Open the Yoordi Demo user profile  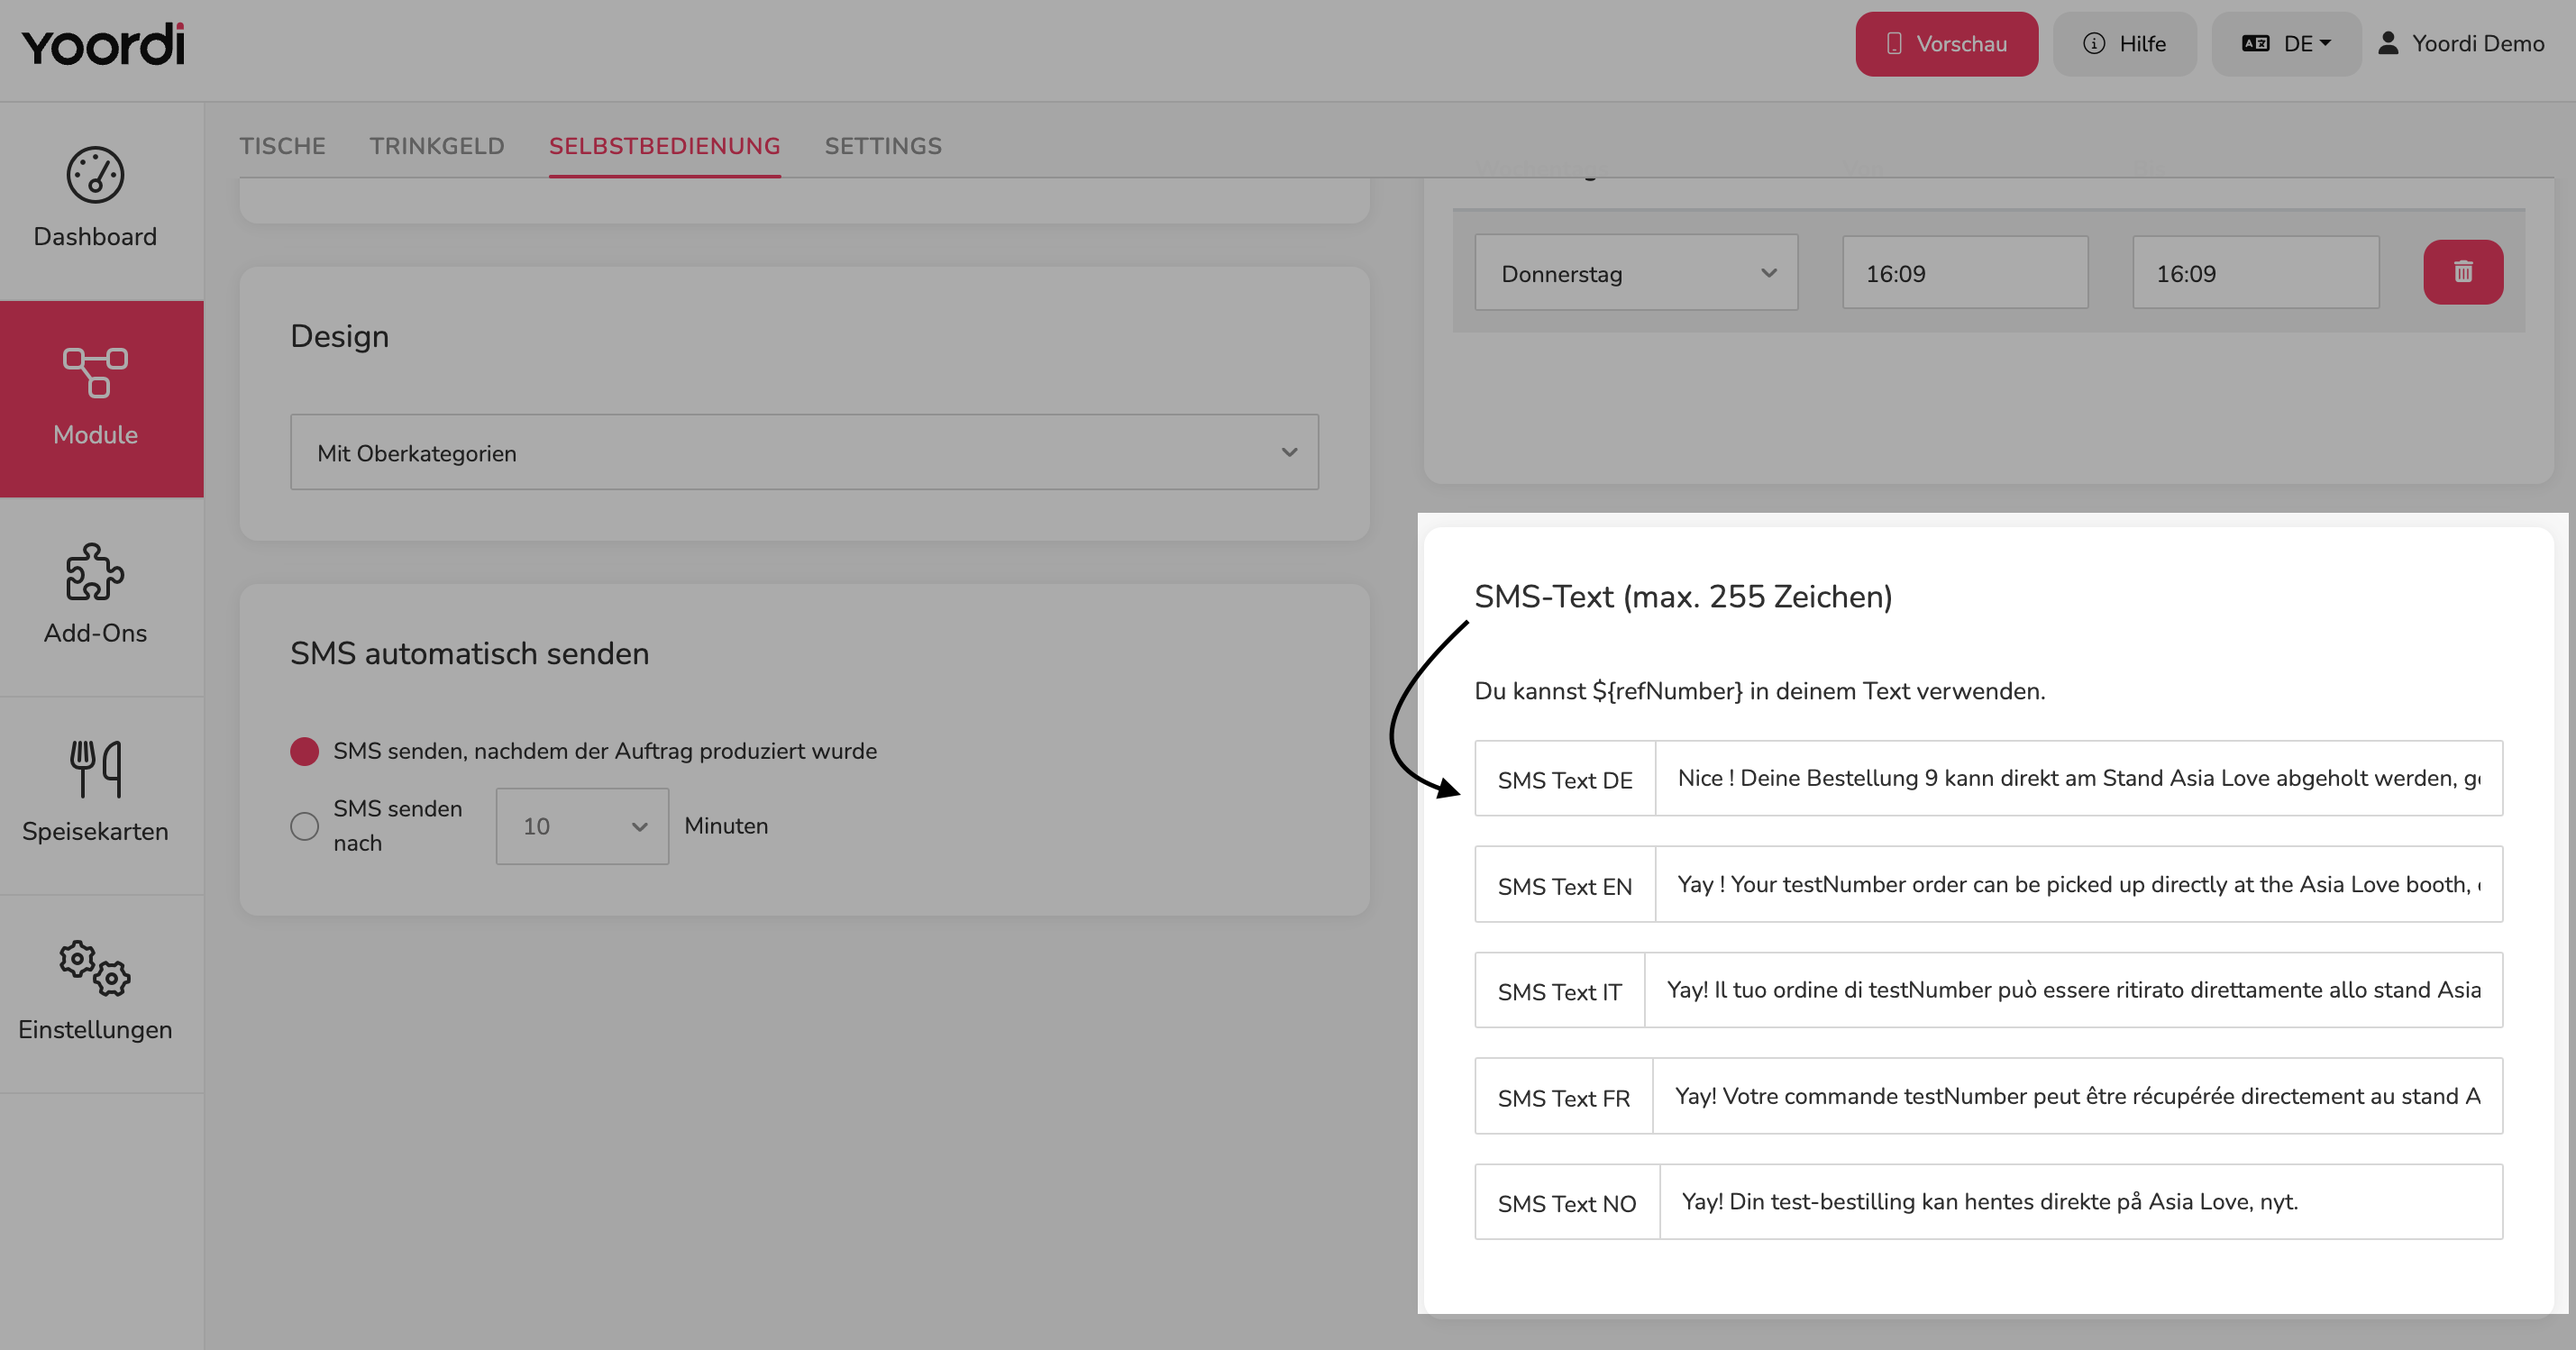[2461, 44]
